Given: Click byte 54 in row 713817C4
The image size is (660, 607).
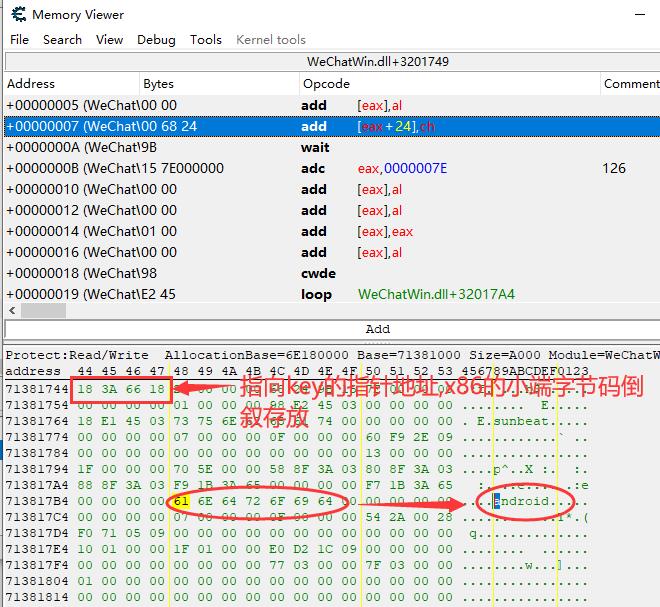Looking at the screenshot, I should tap(373, 517).
